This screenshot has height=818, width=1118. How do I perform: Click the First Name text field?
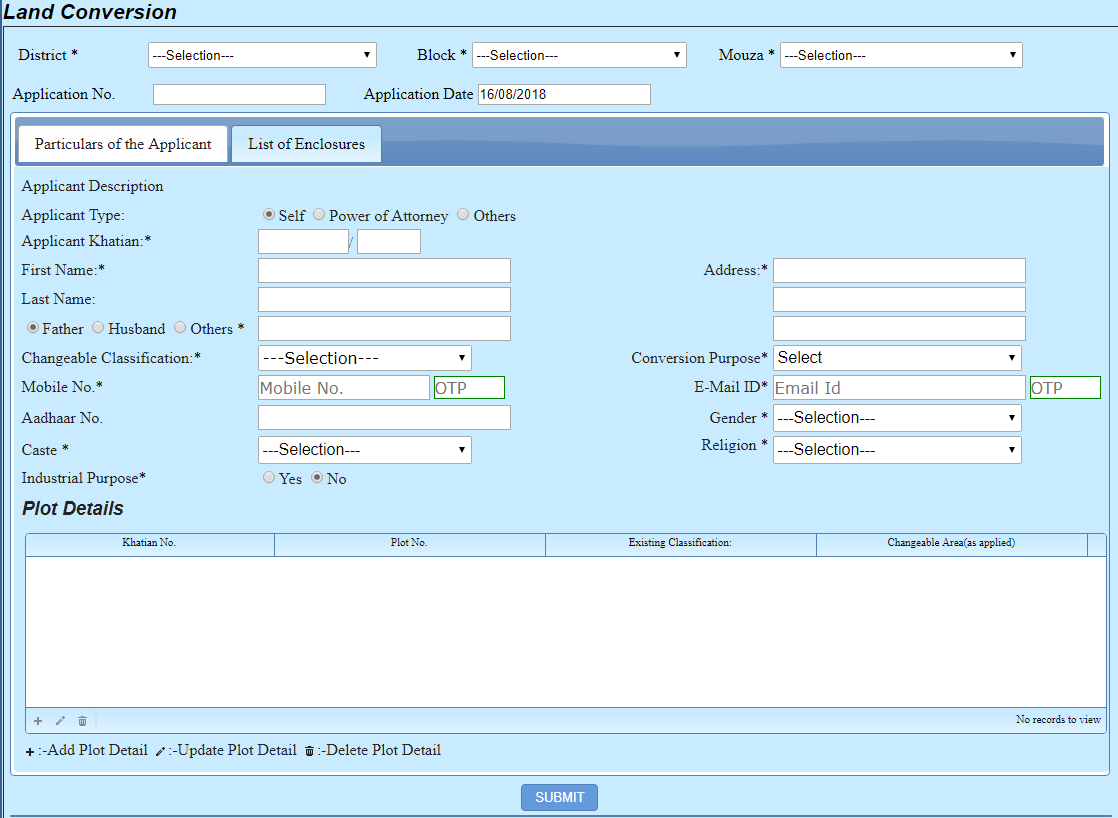click(384, 270)
